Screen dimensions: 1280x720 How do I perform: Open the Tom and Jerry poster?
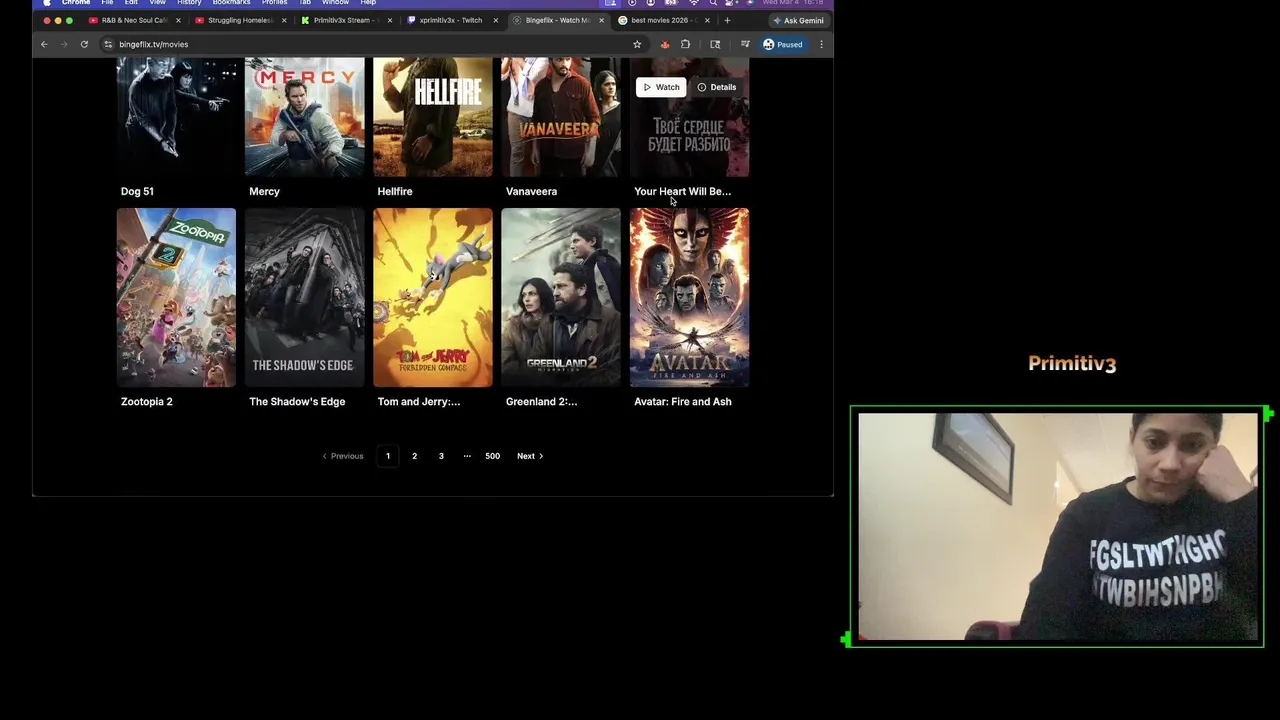(433, 297)
